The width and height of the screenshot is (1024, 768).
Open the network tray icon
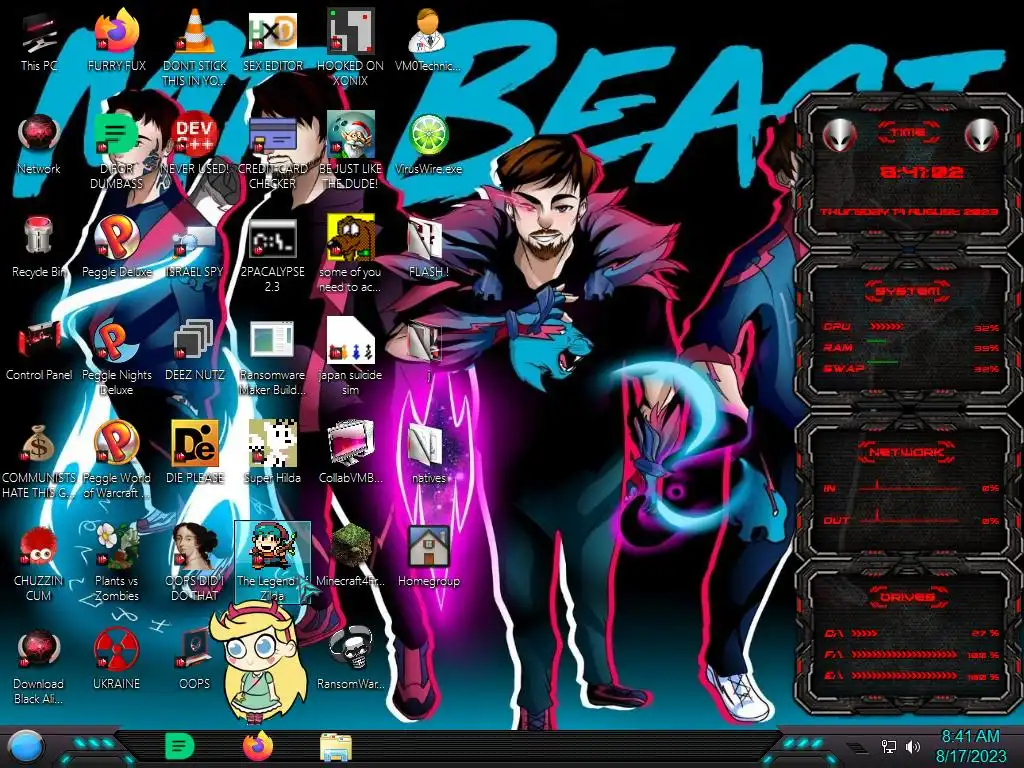[888, 746]
